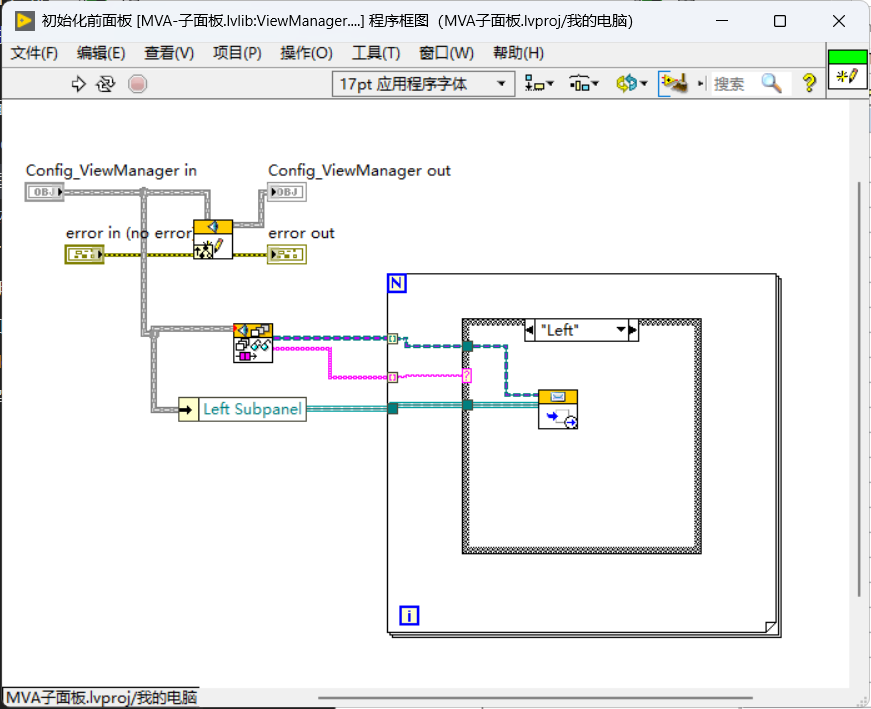Select the unbundle class data node
The width and height of the screenshot is (871, 709).
pyautogui.click(x=253, y=343)
